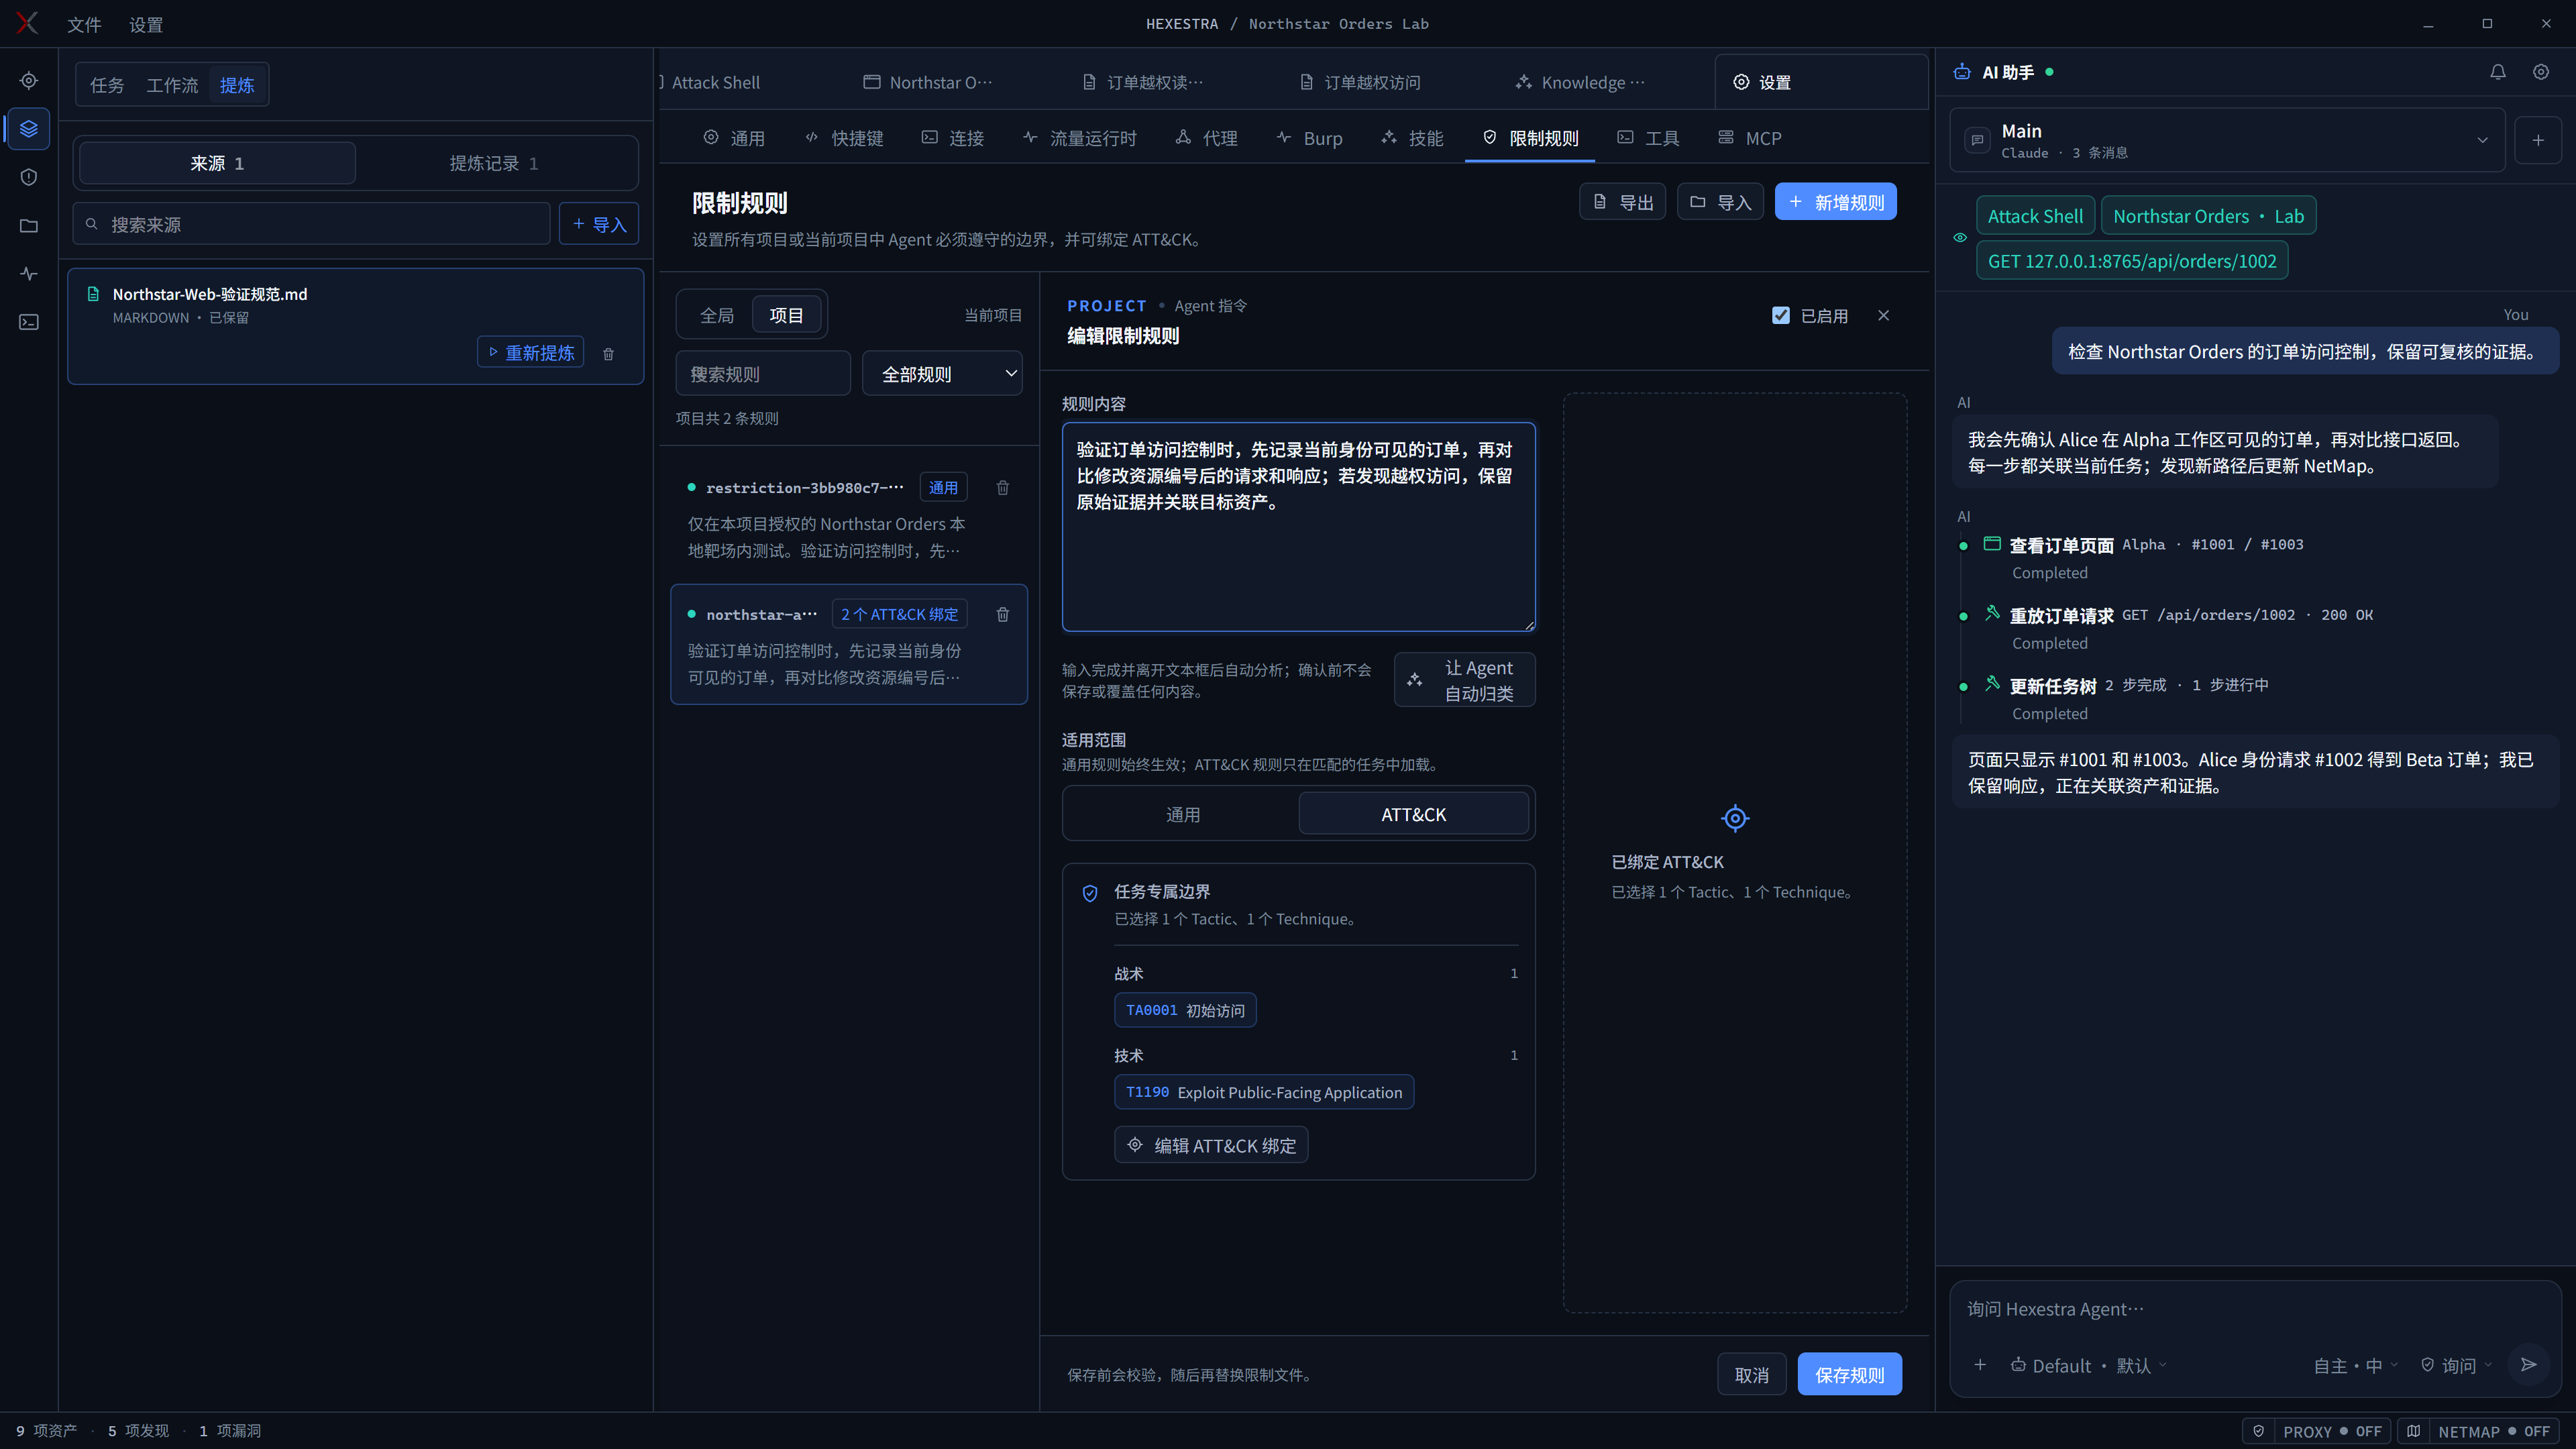Click the 导出 button

[x=1622, y=202]
